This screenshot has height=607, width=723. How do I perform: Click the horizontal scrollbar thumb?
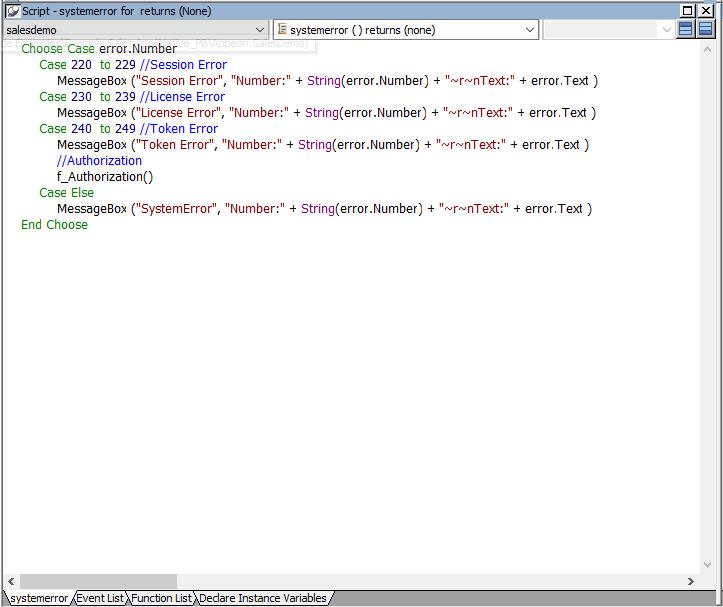tap(98, 581)
